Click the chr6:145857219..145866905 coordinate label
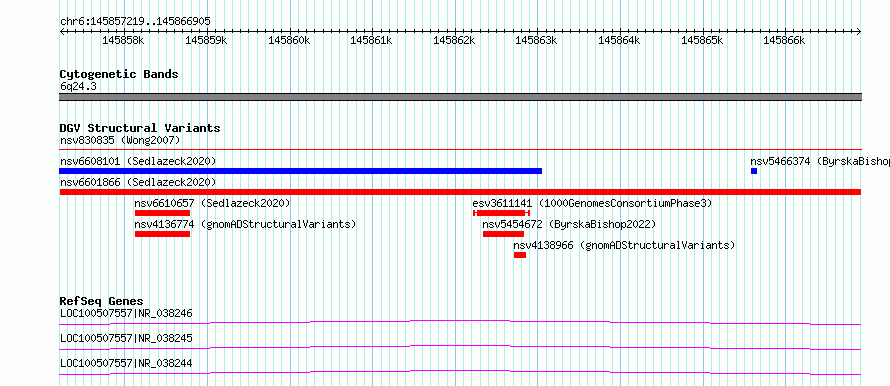The image size is (890, 386). [135, 22]
